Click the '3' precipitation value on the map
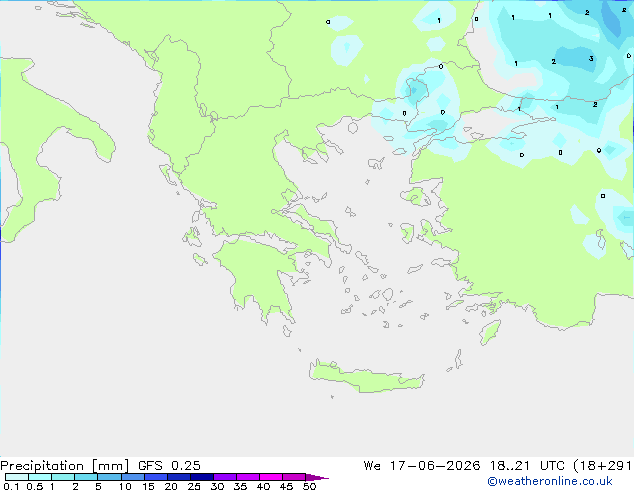 coord(591,59)
